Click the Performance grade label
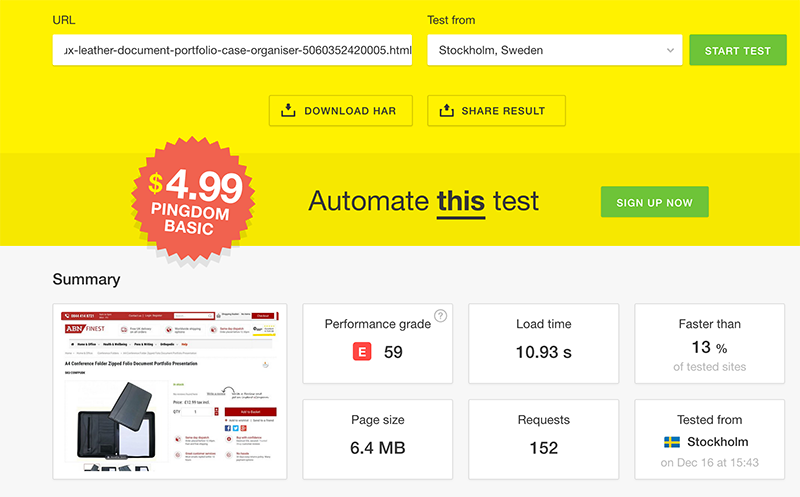This screenshot has width=800, height=497. point(378,324)
